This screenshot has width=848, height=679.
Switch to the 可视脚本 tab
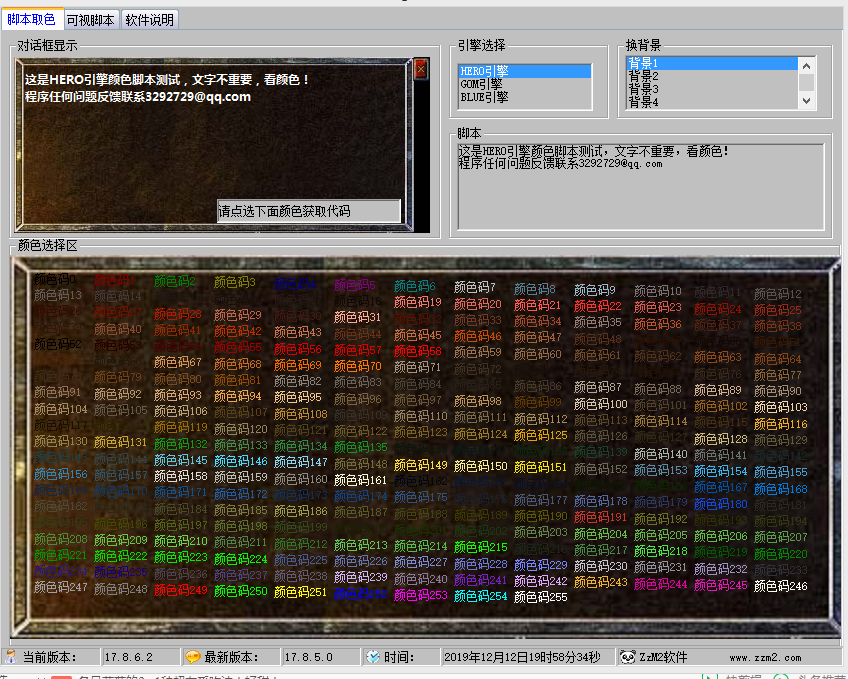point(90,20)
